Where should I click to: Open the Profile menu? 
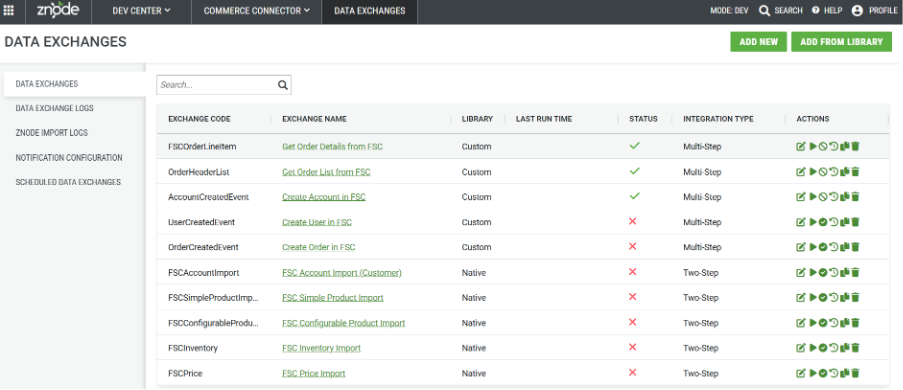tap(874, 10)
